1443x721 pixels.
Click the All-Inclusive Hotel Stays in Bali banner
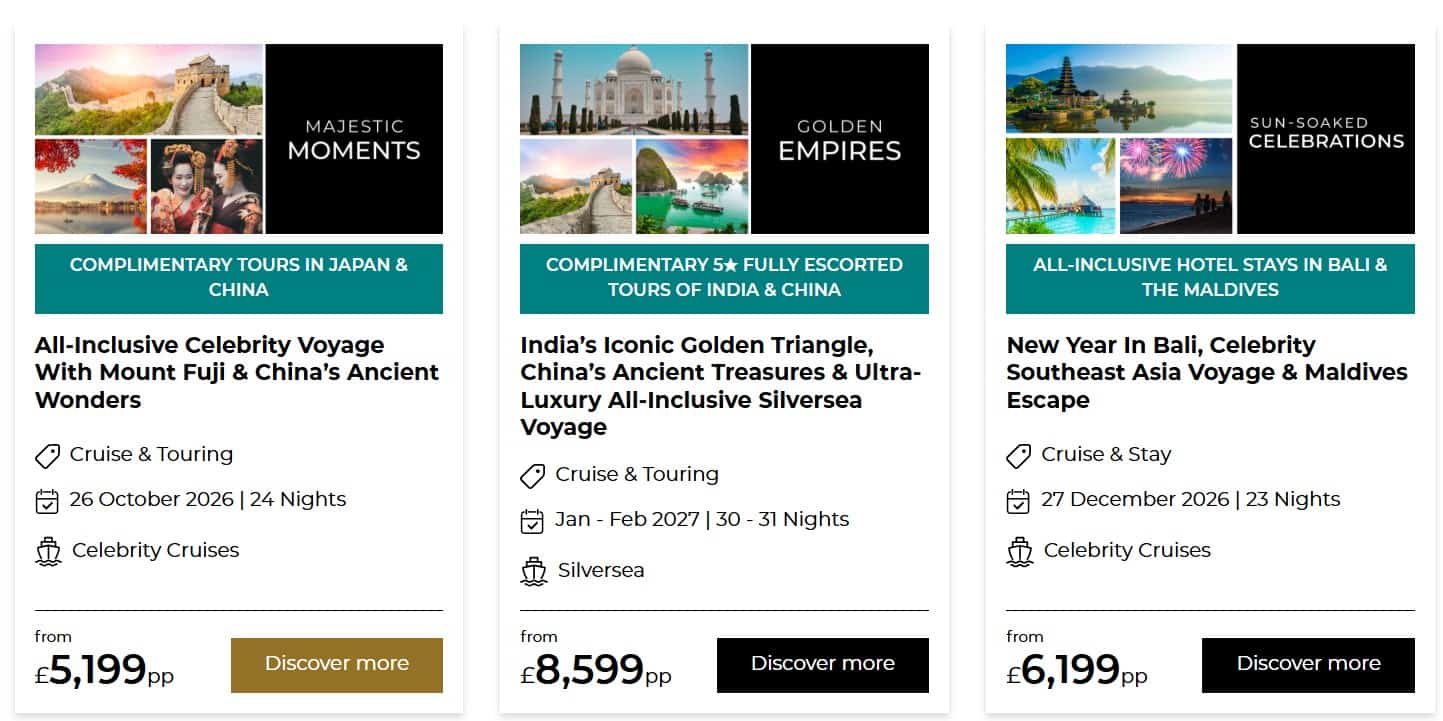tap(1210, 278)
